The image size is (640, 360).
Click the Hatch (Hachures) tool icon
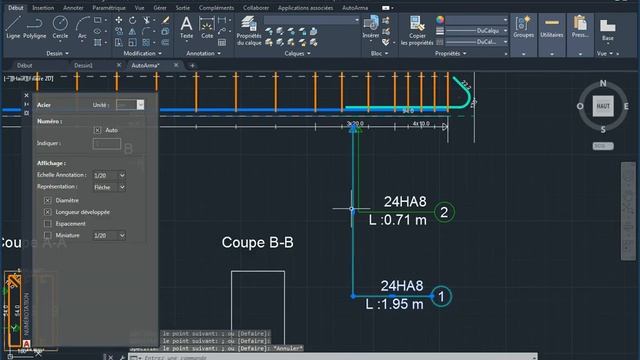pyautogui.click(x=98, y=42)
